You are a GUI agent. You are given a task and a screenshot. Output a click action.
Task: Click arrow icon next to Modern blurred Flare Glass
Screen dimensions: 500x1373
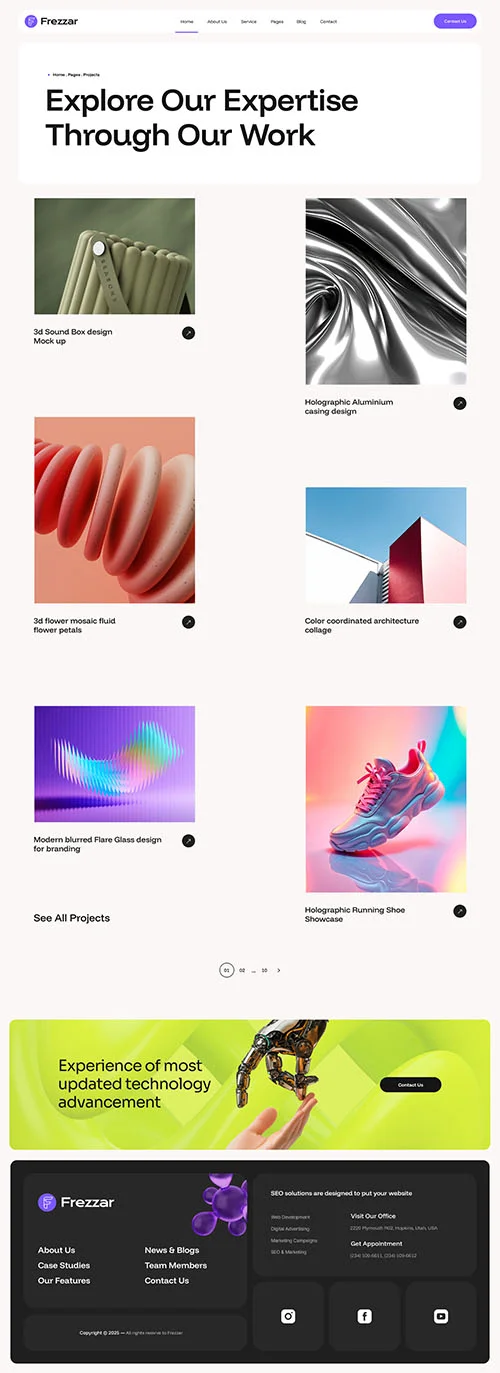(x=188, y=841)
